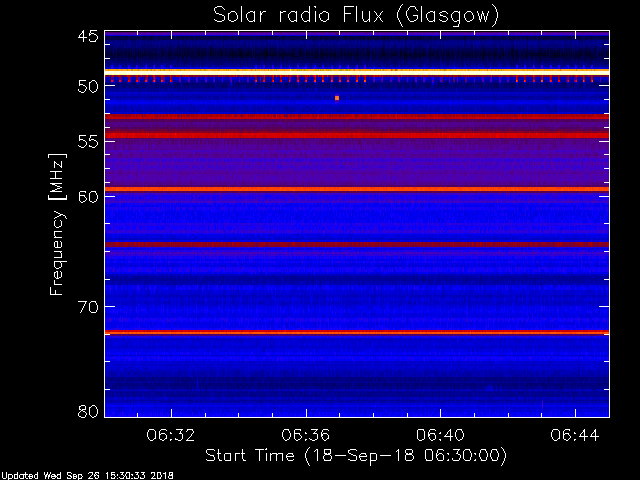This screenshot has width=640, height=480.
Task: Click the bright white emission band near 49 MHz
Action: click(x=357, y=72)
